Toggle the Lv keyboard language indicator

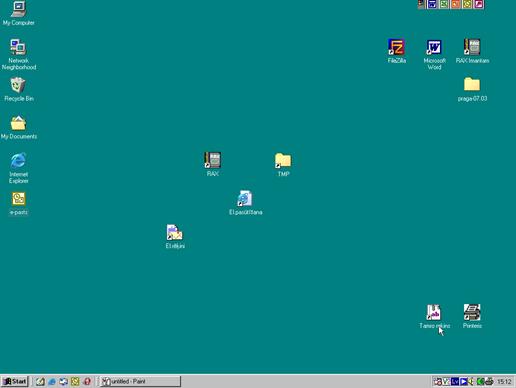click(x=455, y=382)
